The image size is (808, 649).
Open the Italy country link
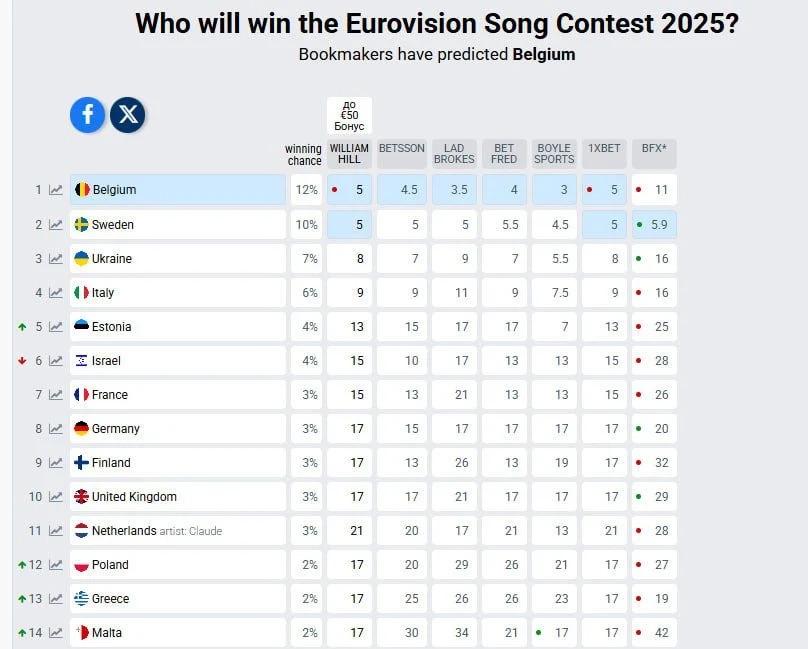click(x=103, y=293)
